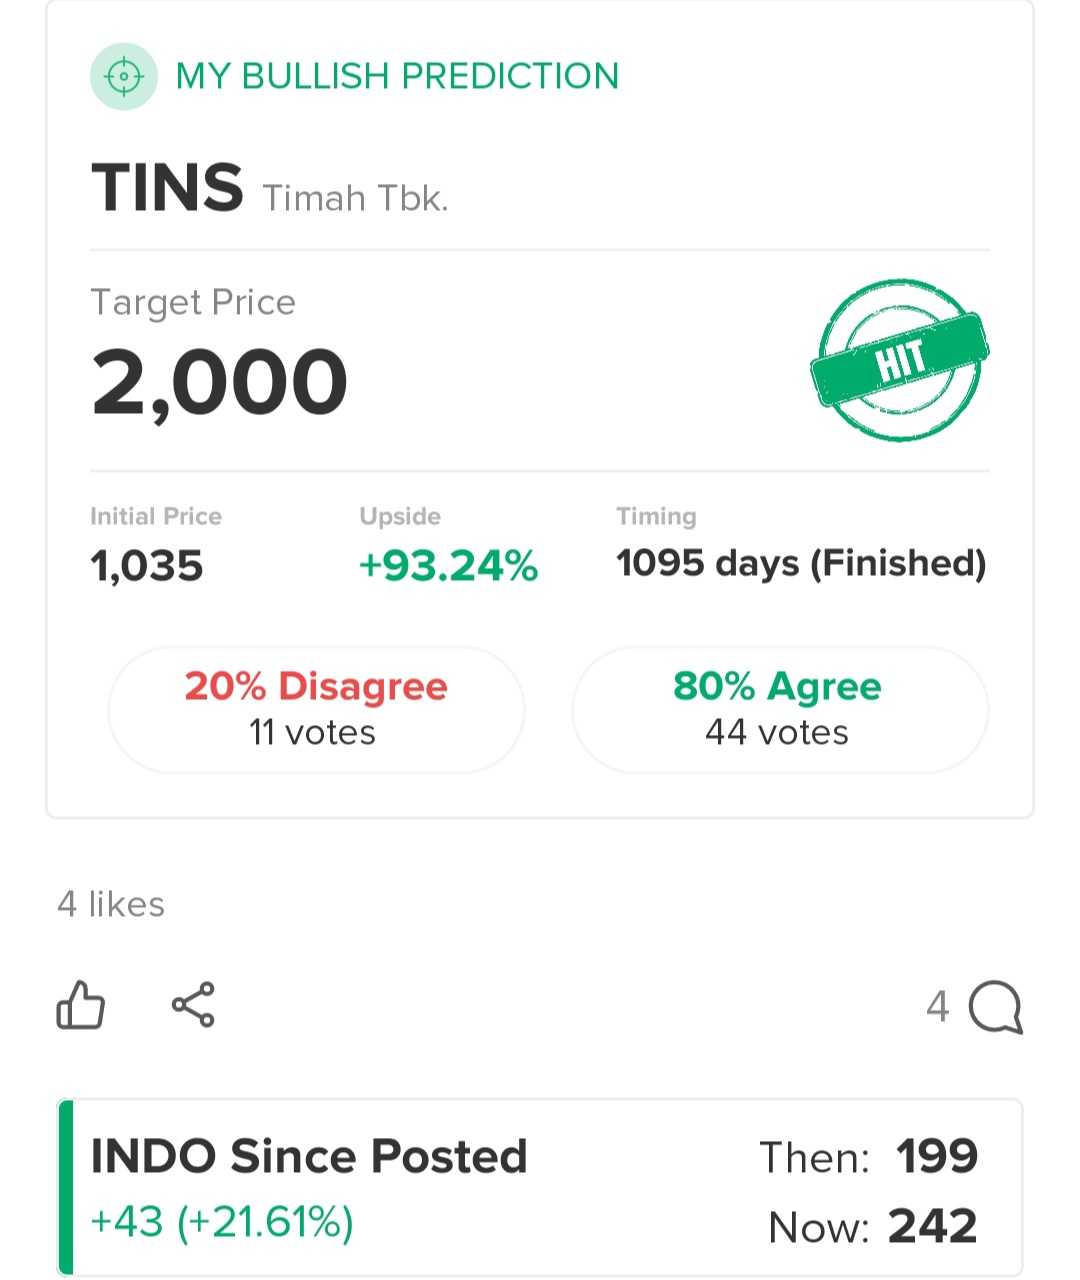
Task: Tap the +93.24% upside figure
Action: 448,566
